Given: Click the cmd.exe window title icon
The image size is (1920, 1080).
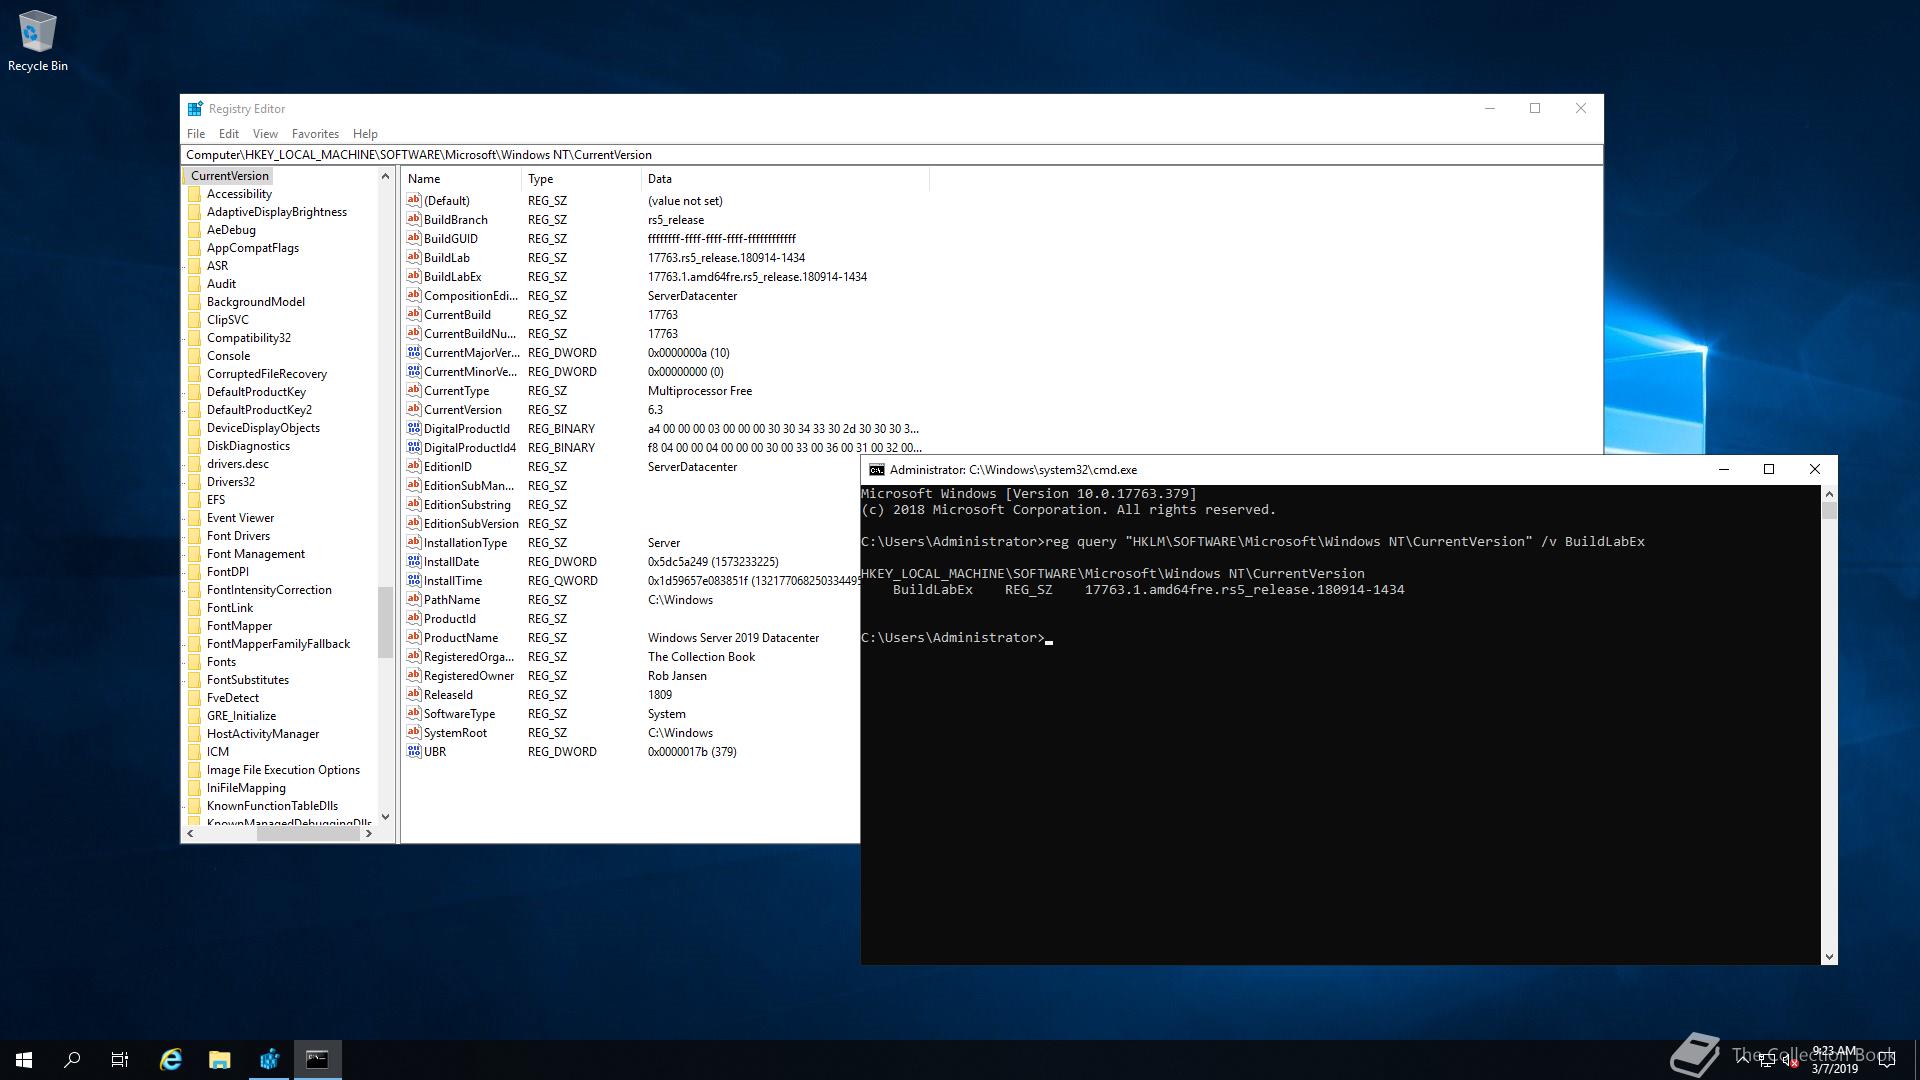Looking at the screenshot, I should tap(877, 470).
